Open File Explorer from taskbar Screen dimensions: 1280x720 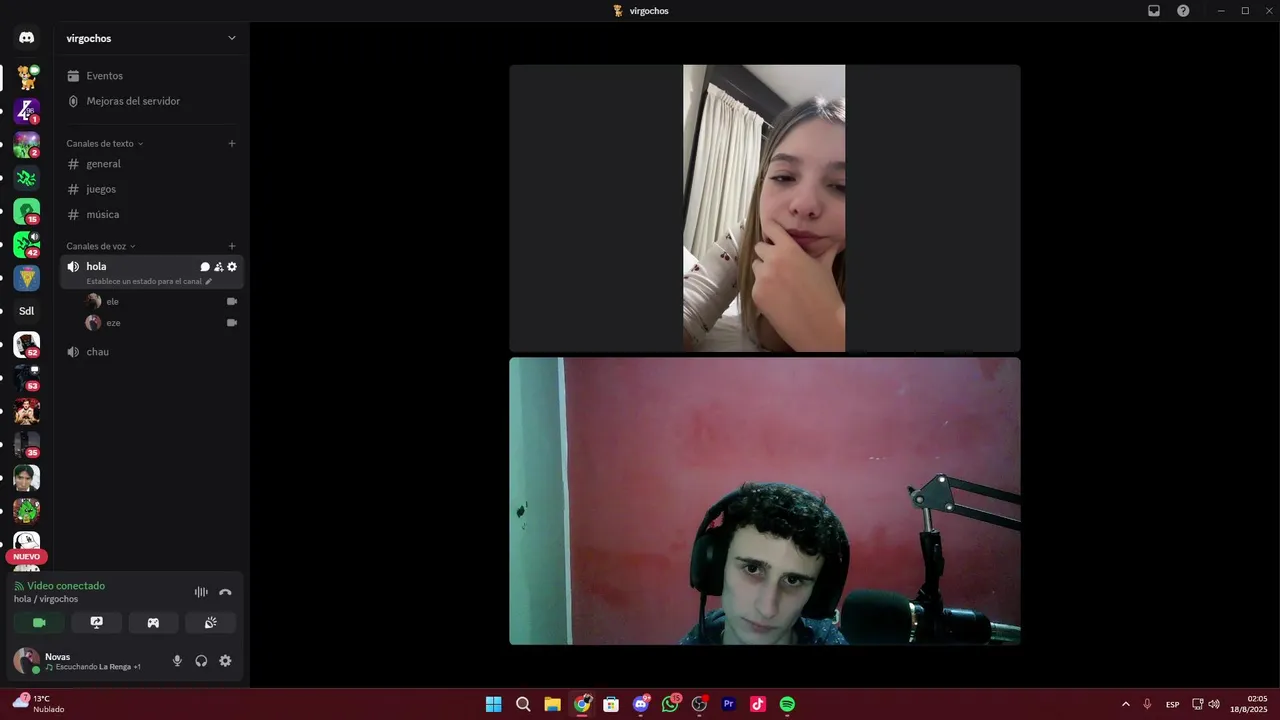[552, 704]
